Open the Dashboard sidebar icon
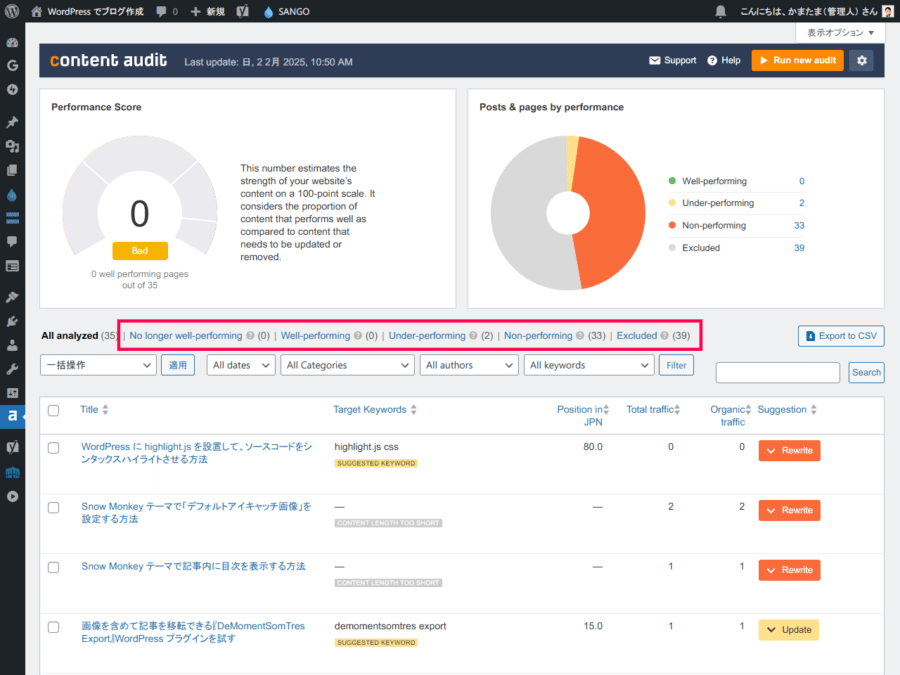 (x=12, y=42)
